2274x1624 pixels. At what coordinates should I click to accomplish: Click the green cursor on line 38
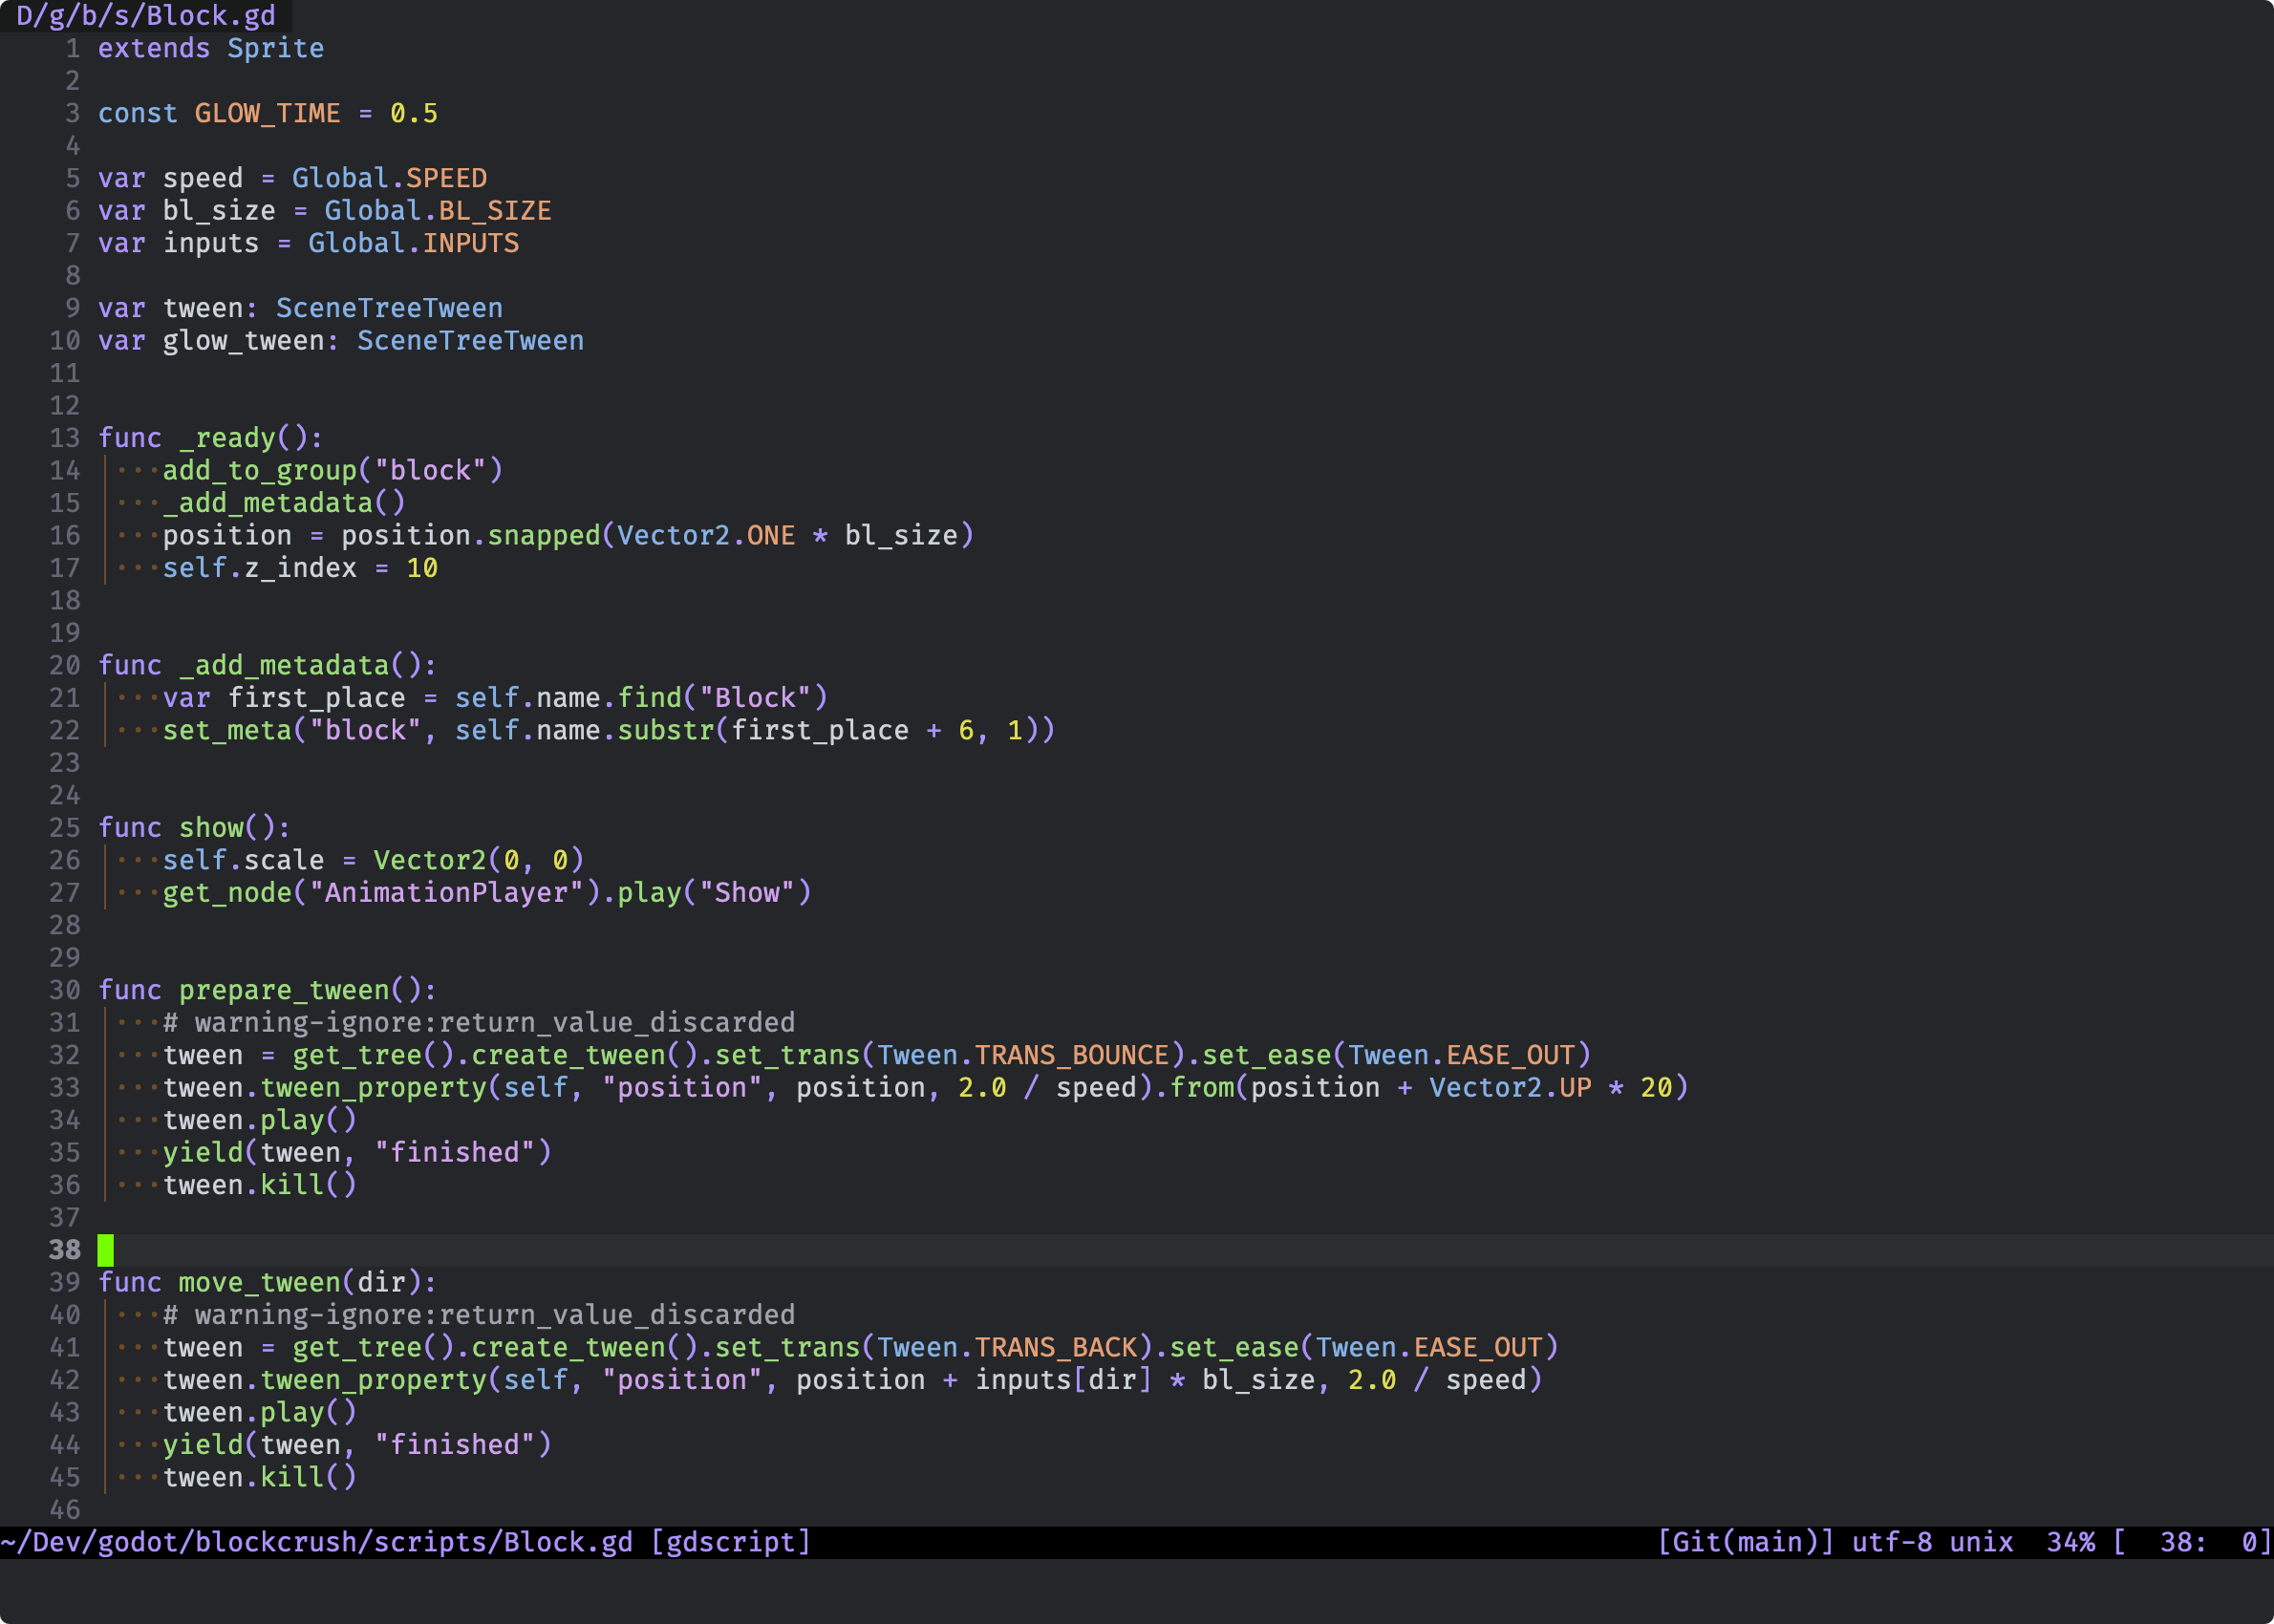[x=106, y=1250]
